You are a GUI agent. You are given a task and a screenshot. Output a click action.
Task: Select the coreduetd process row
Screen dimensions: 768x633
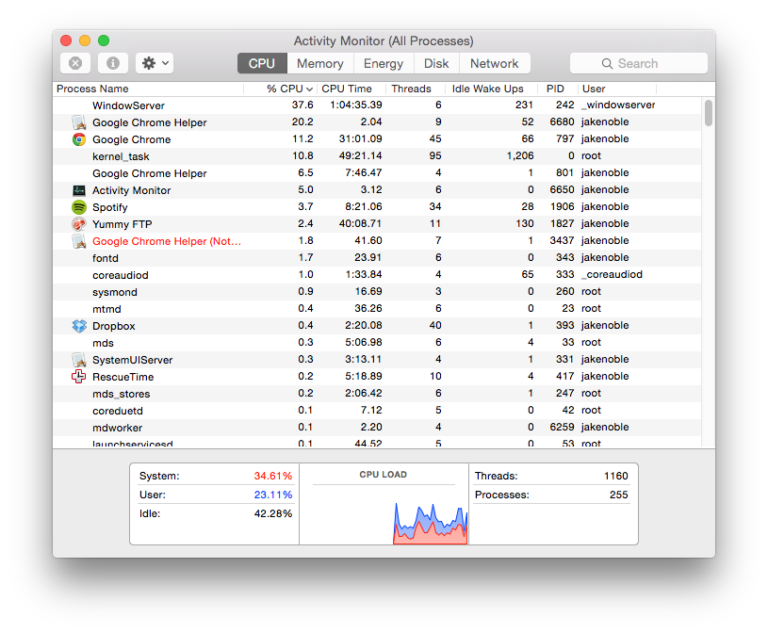coord(377,411)
